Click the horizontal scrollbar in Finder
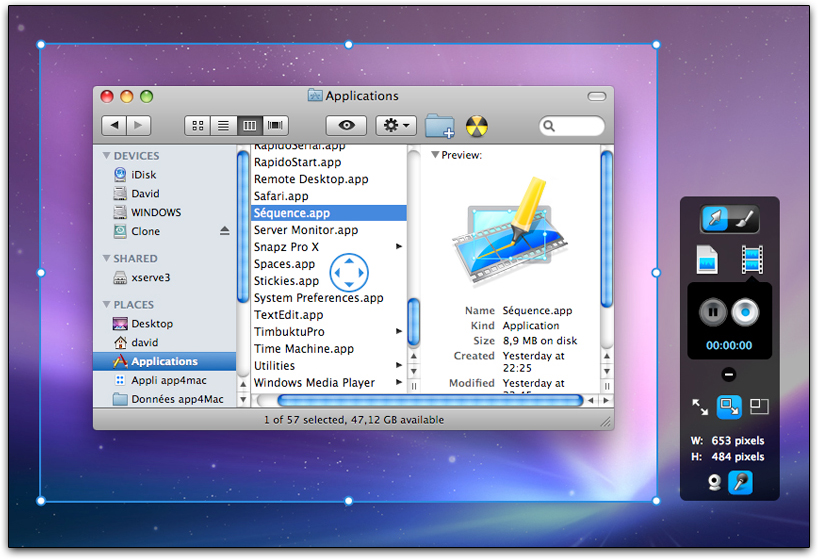This screenshot has height=559, width=818. point(430,400)
